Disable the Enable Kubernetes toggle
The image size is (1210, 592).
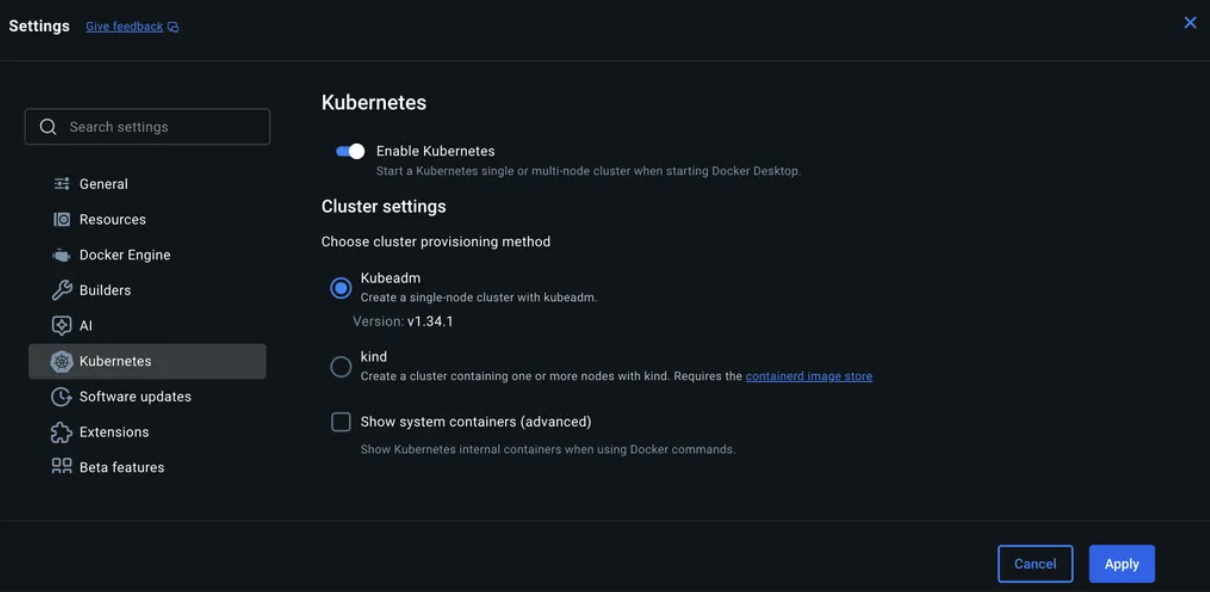click(x=350, y=151)
